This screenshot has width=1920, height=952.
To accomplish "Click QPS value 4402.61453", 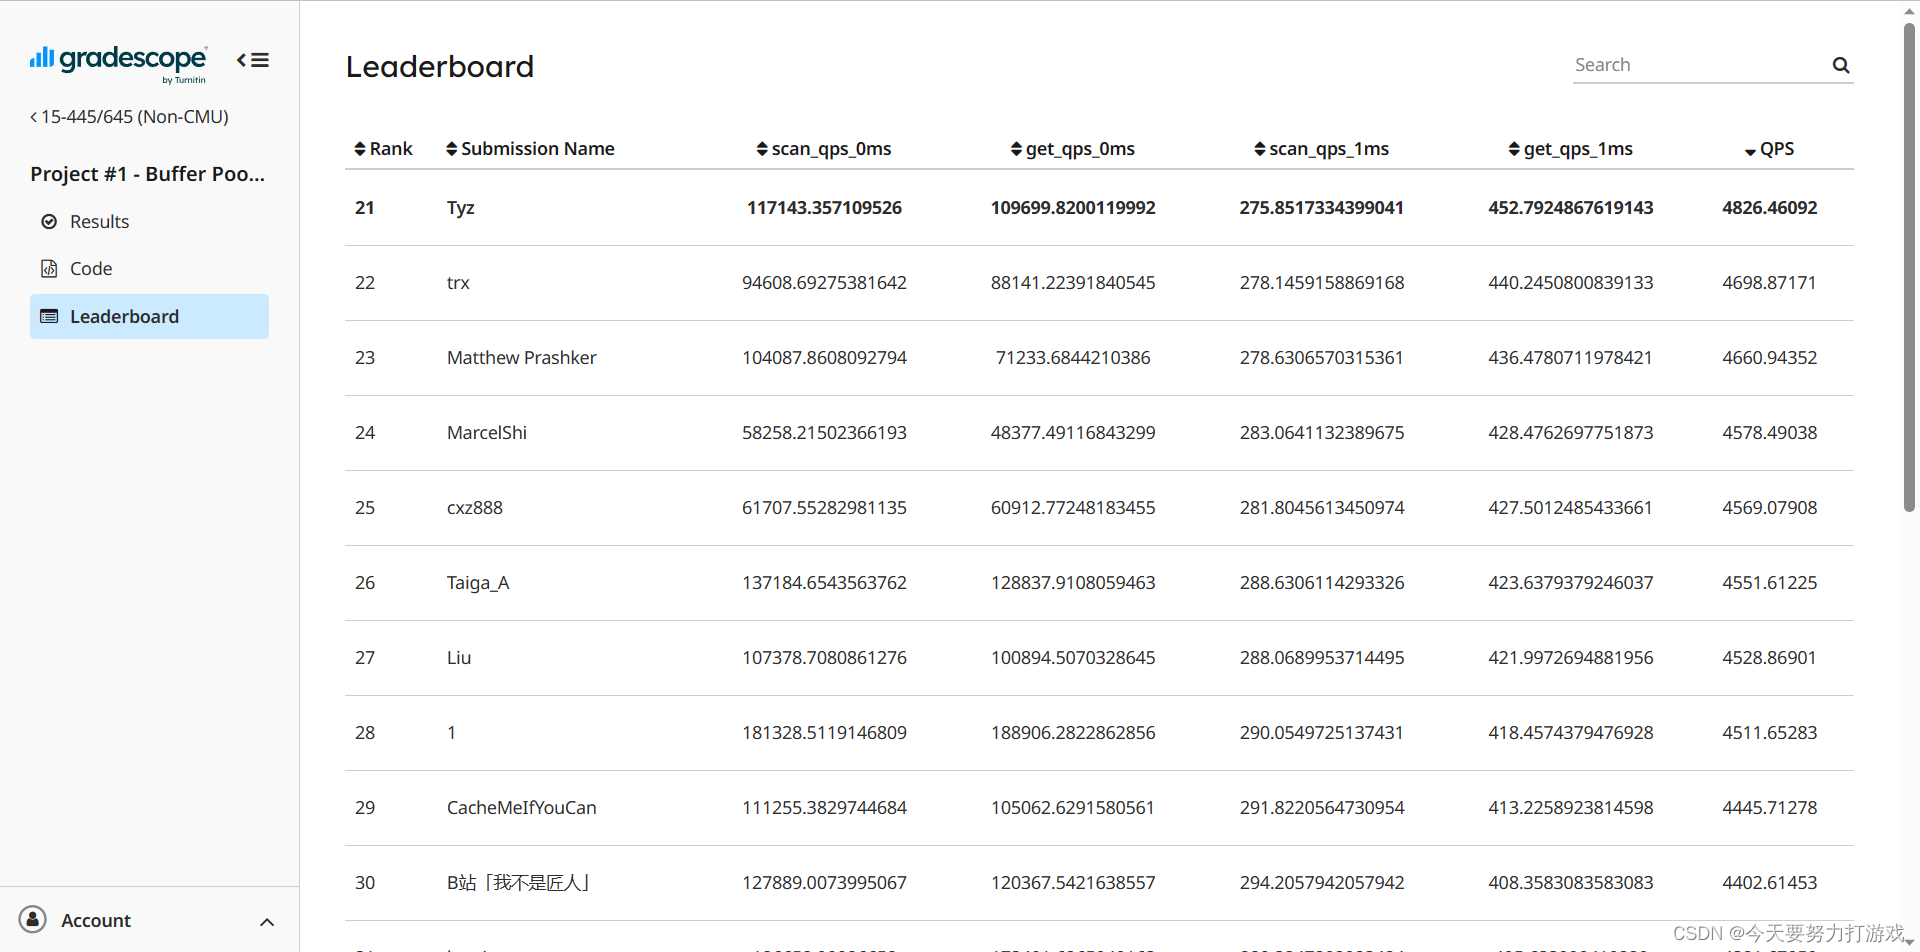I will [1770, 883].
